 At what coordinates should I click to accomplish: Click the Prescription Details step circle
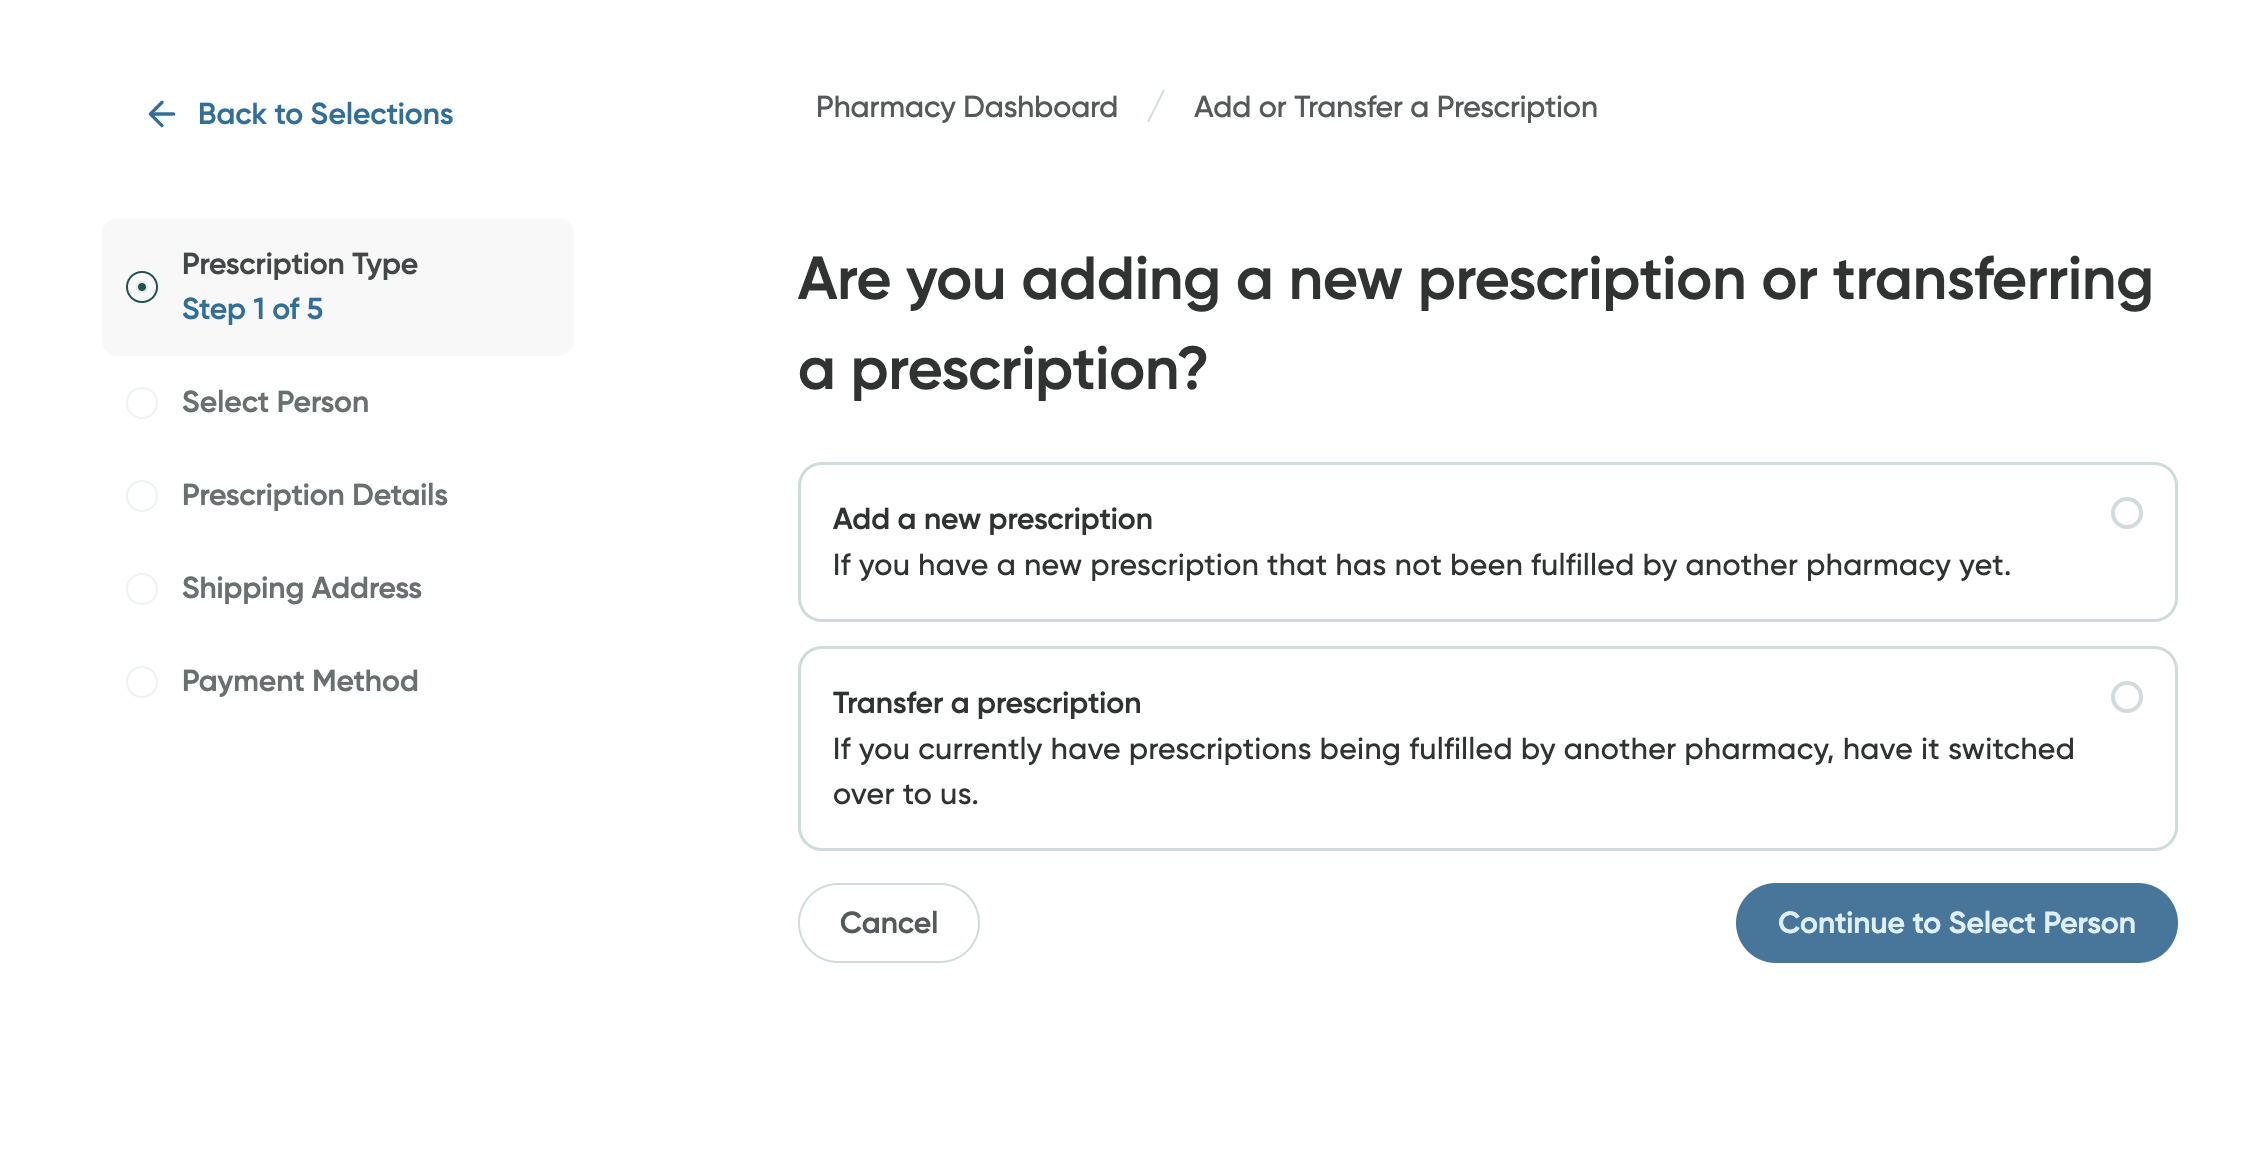[x=143, y=495]
